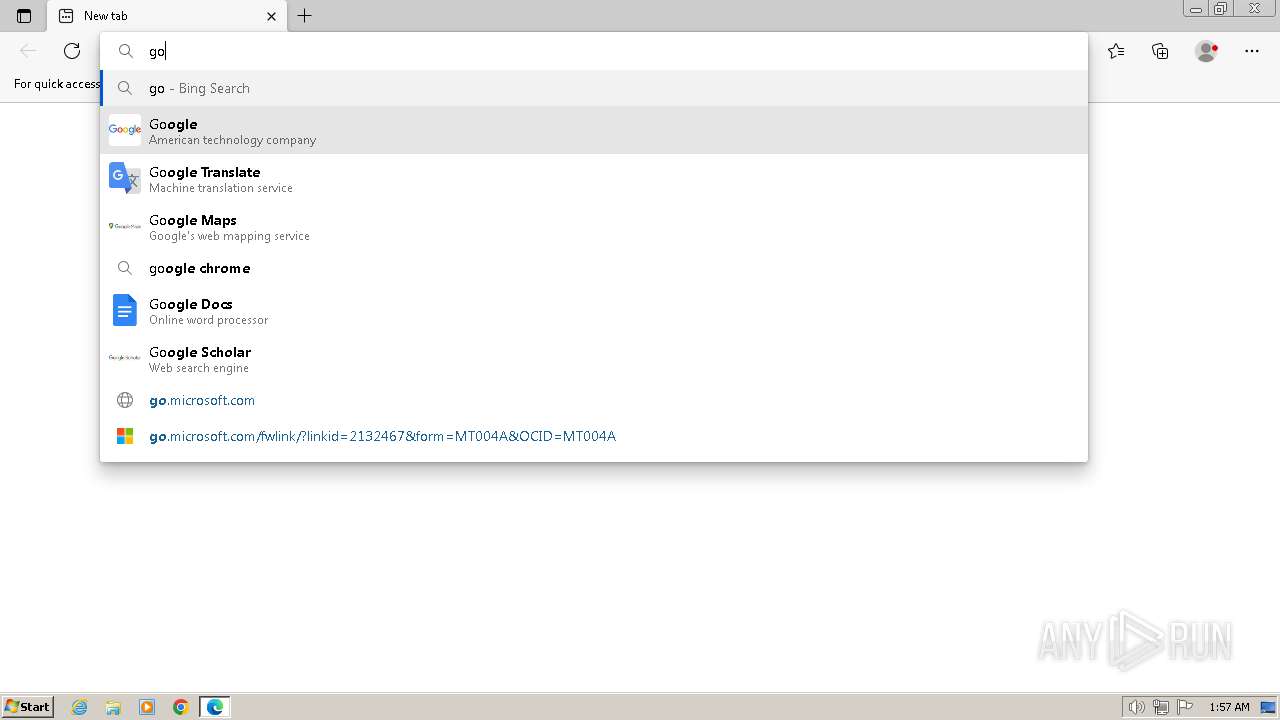Viewport: 1280px width, 720px height.
Task: Choose the Google suggestion
Action: click(x=594, y=130)
